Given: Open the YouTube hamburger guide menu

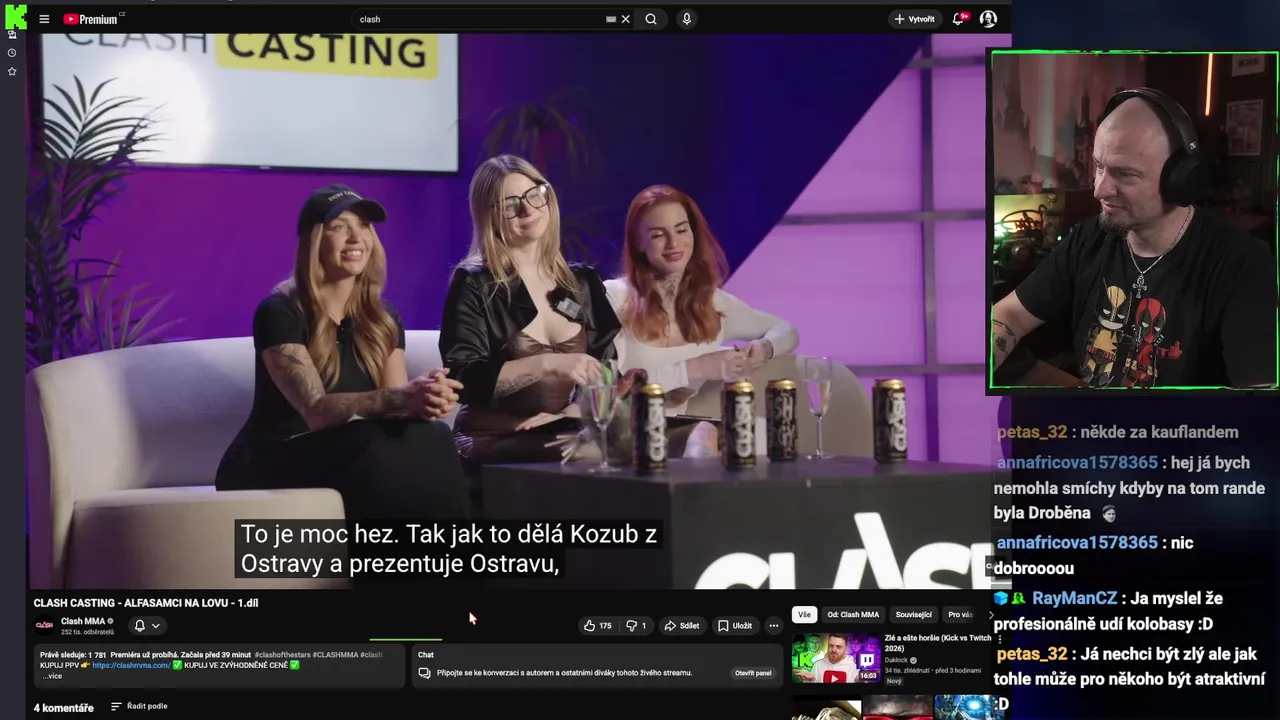Looking at the screenshot, I should [44, 19].
